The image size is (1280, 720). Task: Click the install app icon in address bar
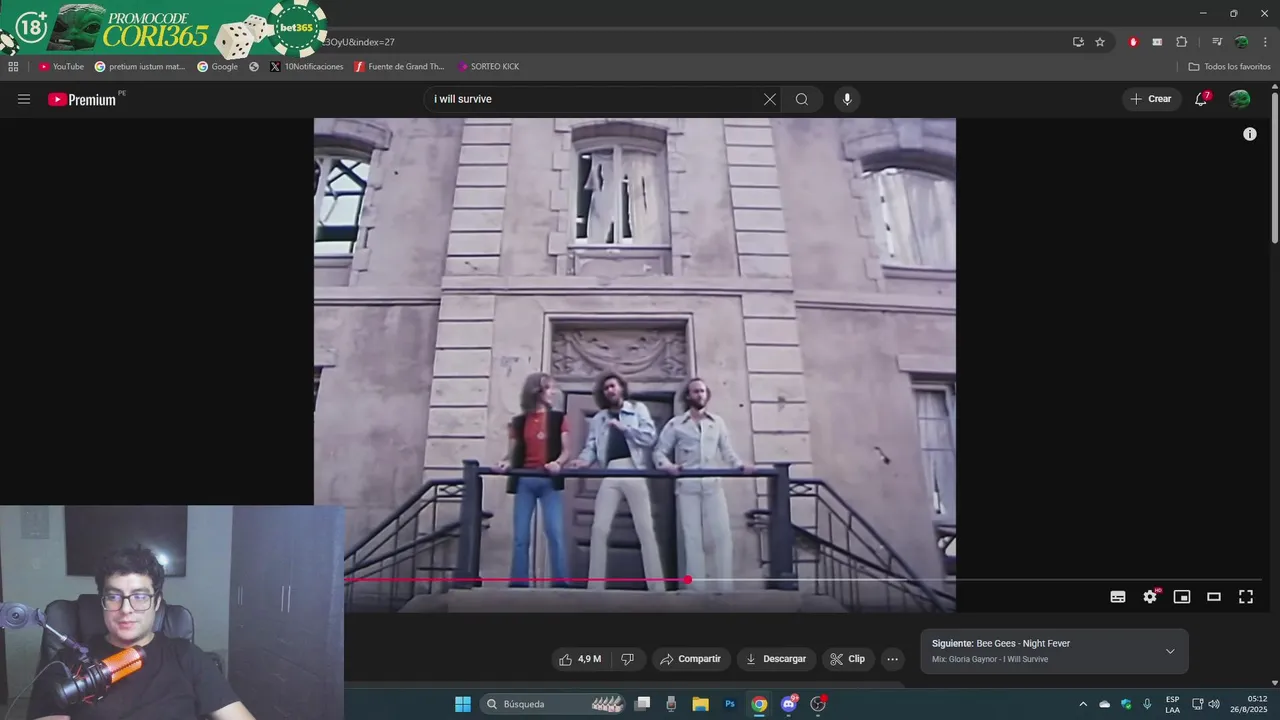(1078, 42)
